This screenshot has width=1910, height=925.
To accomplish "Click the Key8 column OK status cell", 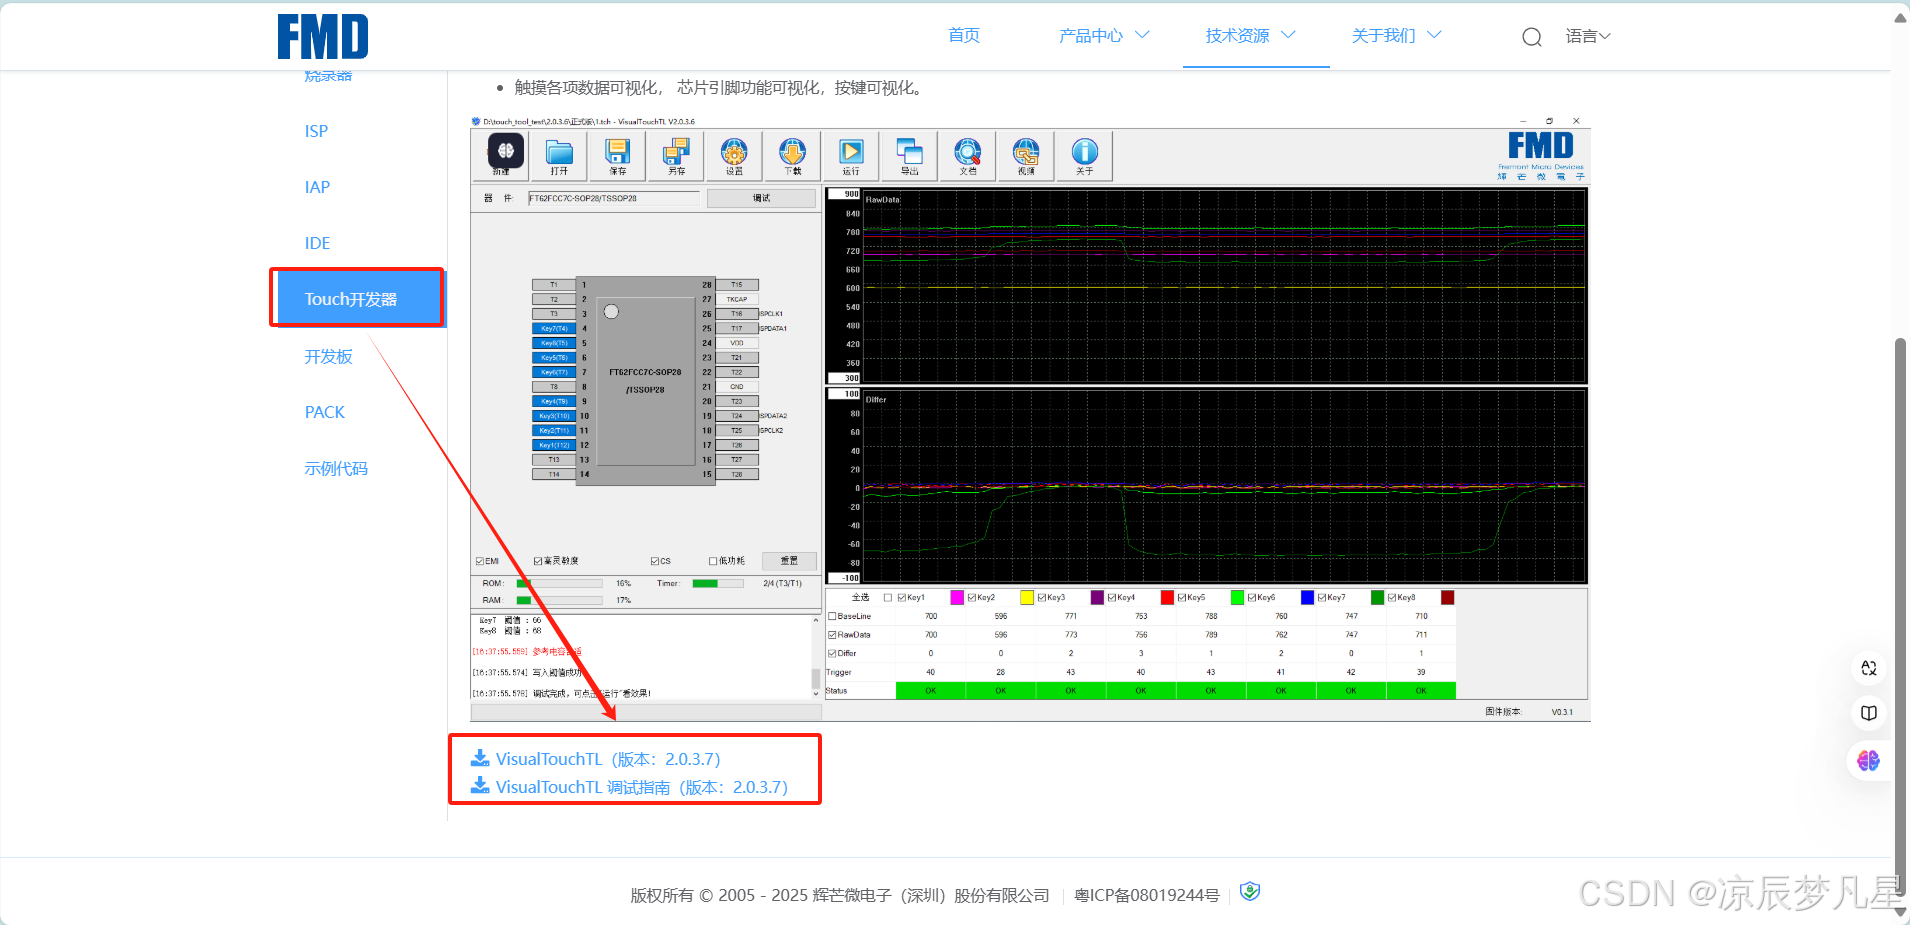I will point(1421,690).
